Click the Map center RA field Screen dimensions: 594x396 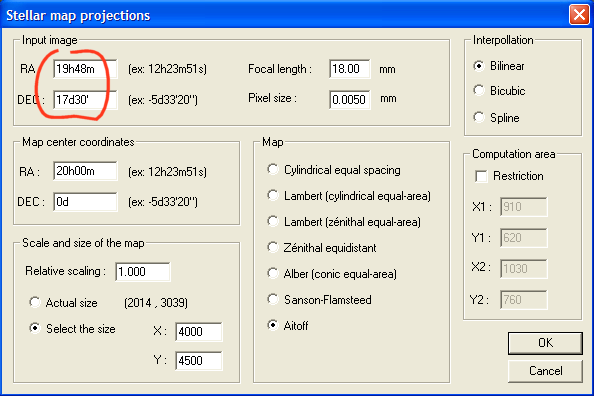(85, 171)
